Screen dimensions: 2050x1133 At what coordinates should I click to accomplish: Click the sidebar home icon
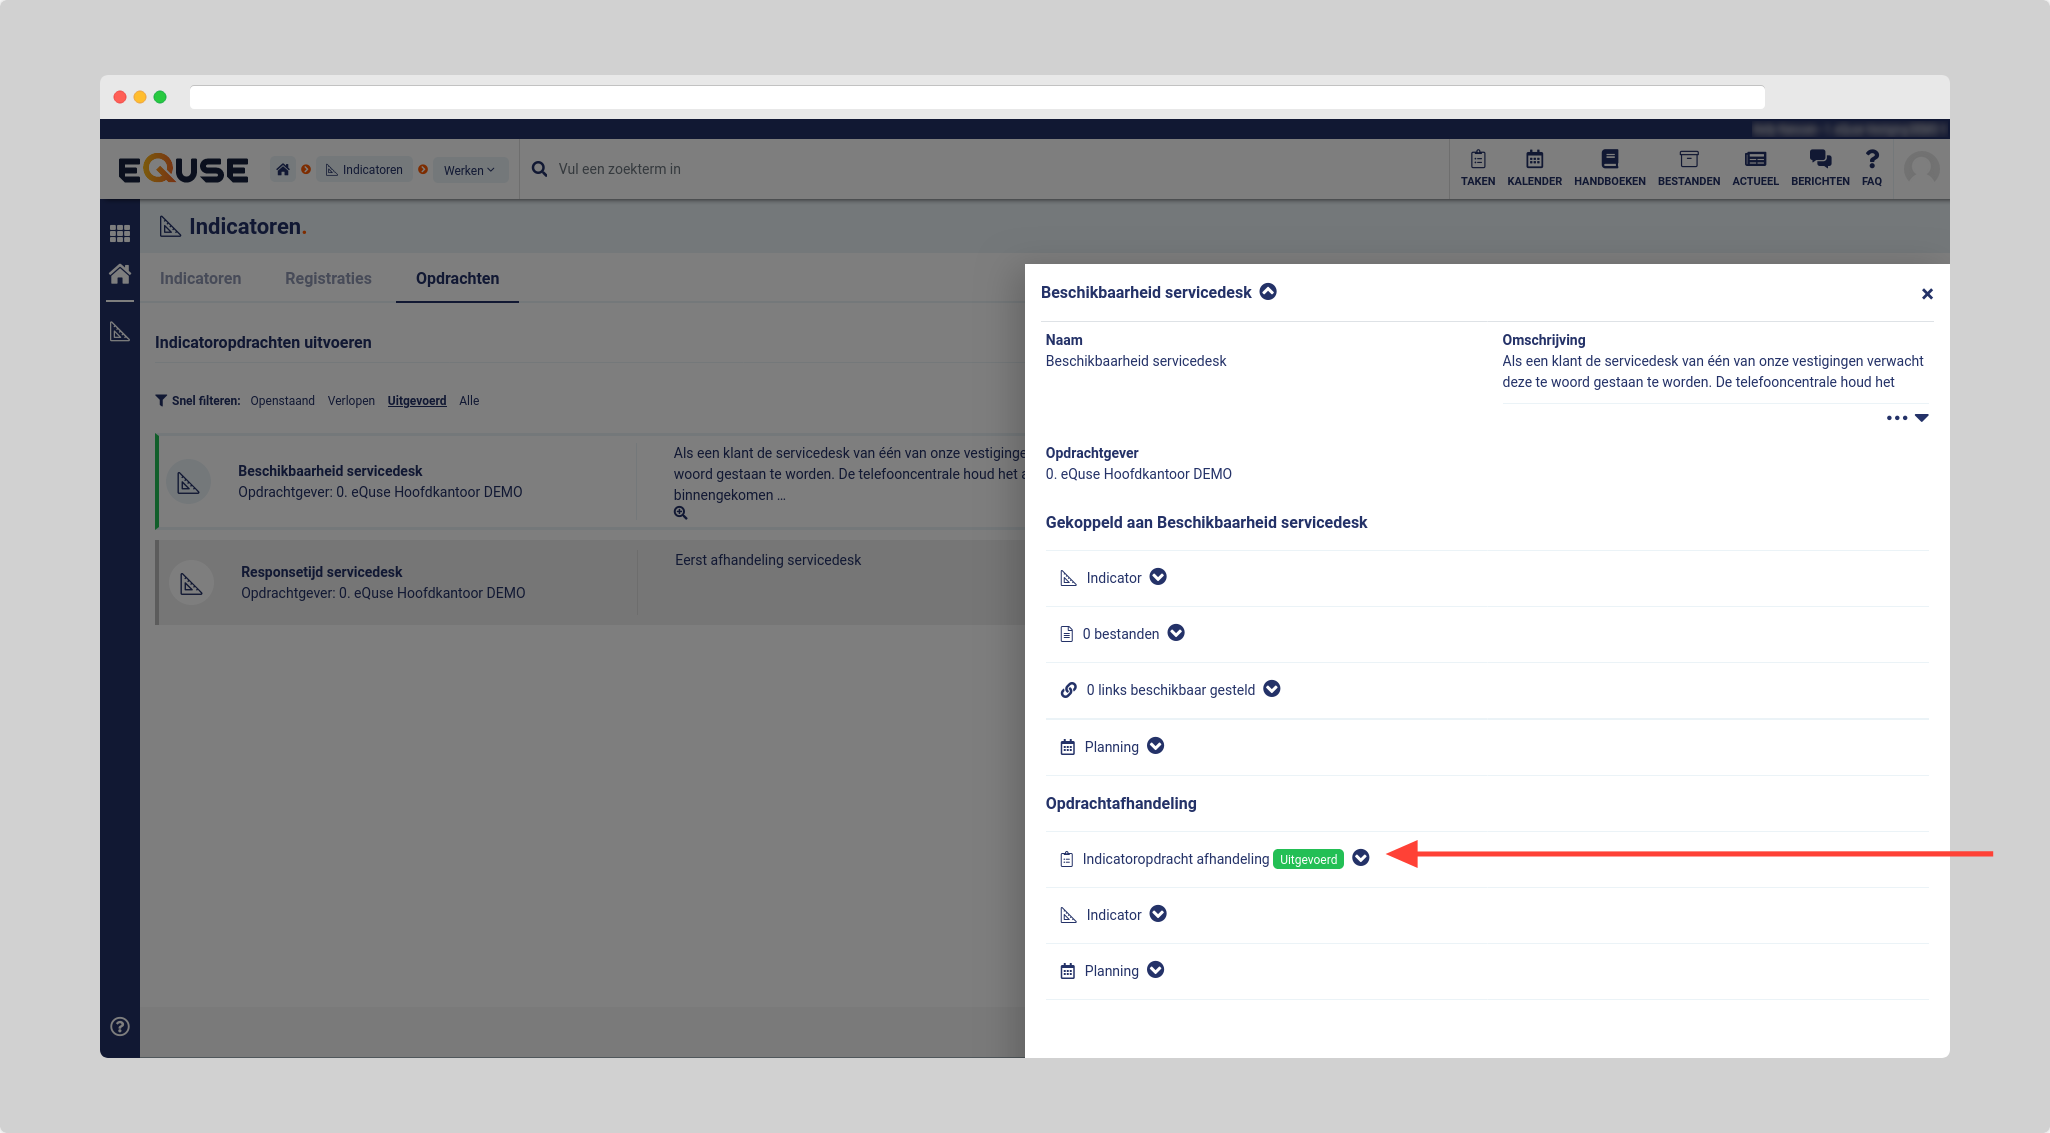click(120, 273)
